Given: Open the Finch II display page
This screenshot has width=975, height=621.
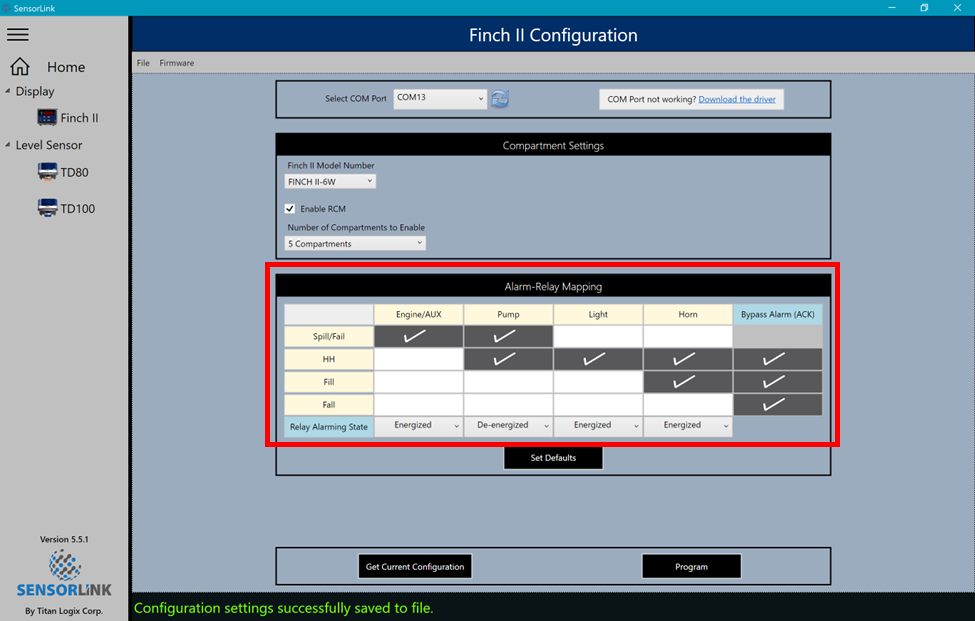Looking at the screenshot, I should coord(77,117).
